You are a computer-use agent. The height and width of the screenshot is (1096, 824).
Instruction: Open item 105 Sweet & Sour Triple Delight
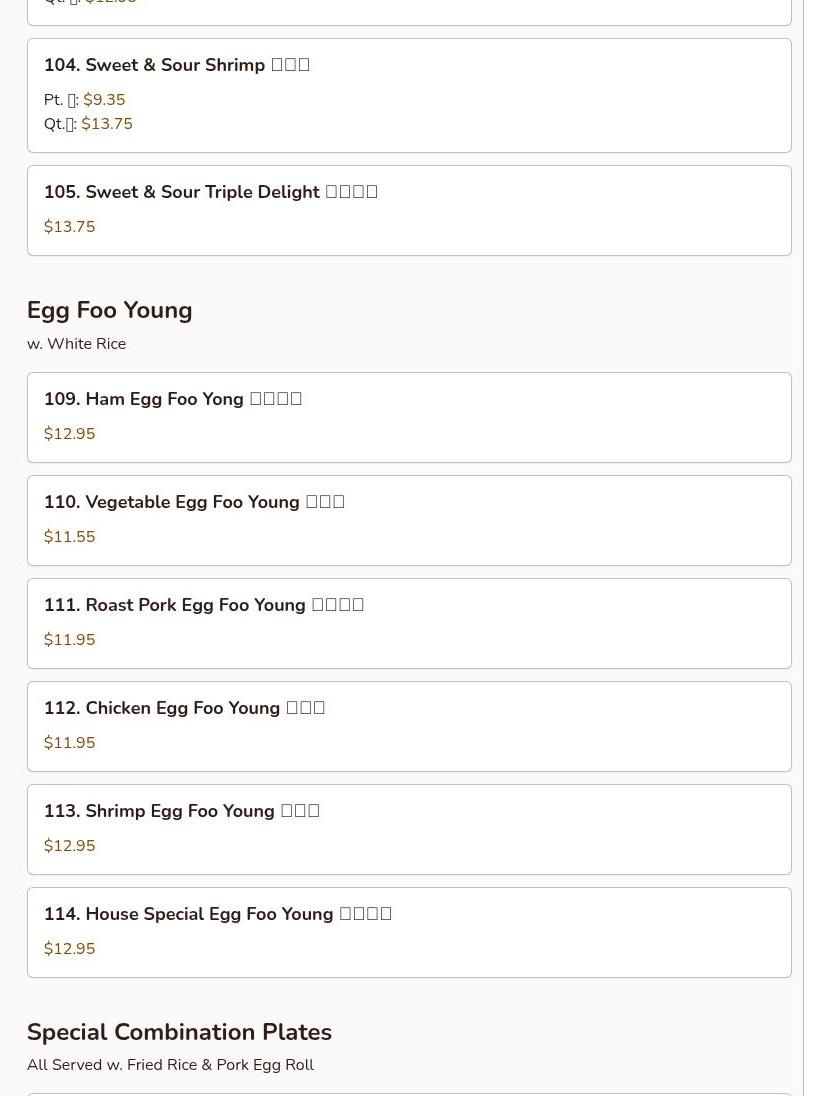[x=210, y=192]
